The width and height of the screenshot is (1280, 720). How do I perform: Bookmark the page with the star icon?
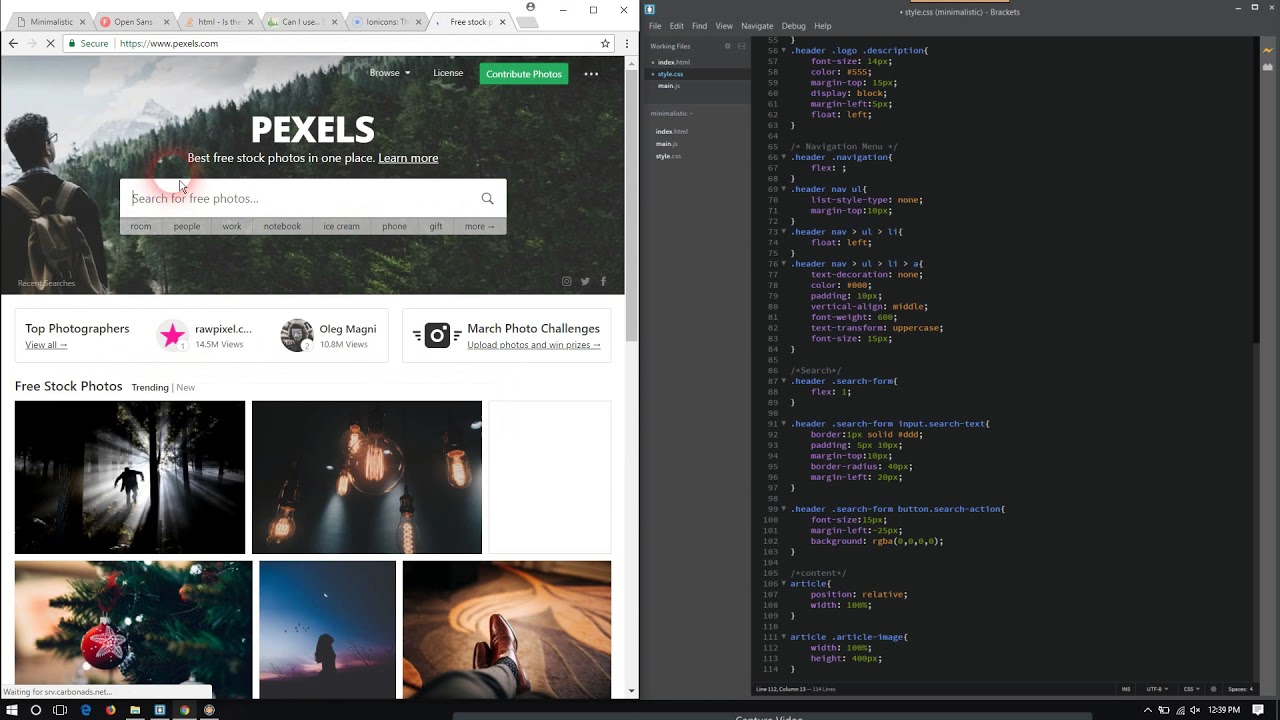[605, 43]
